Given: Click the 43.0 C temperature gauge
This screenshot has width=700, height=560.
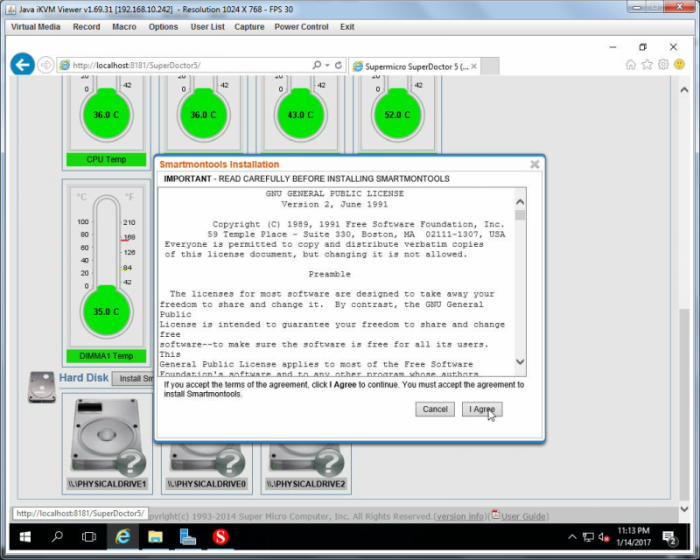Looking at the screenshot, I should click(300, 115).
